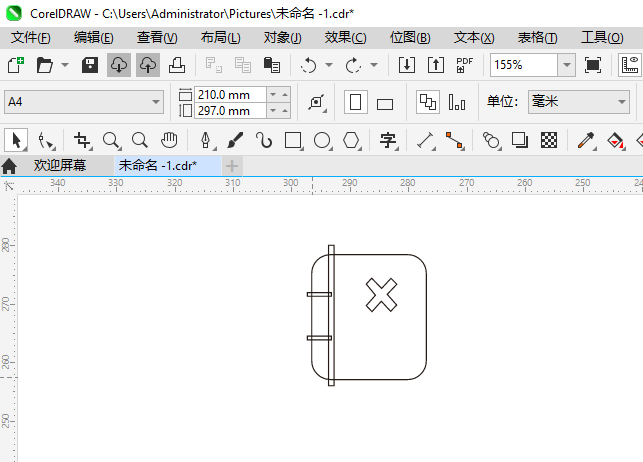Select the Zoom tool with flyout
Viewport: 643px width, 462px height.
(x=111, y=140)
